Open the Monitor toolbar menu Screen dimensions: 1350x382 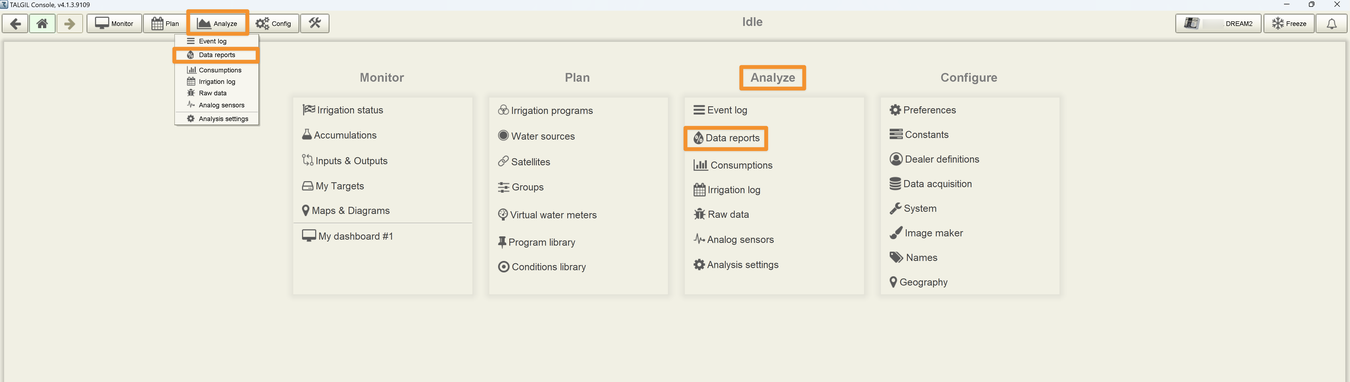(x=114, y=23)
